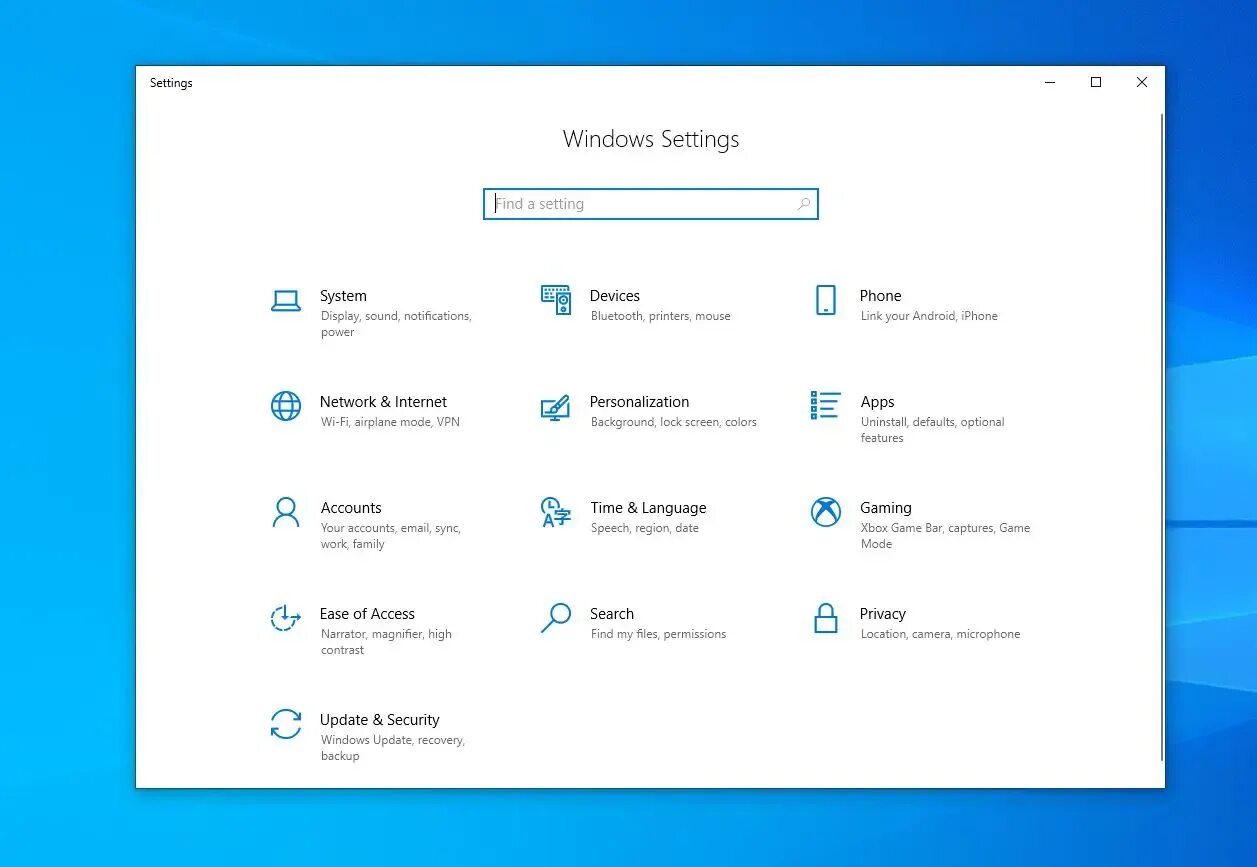This screenshot has width=1257, height=867.
Task: Open the System laptop icon
Action: [286, 301]
